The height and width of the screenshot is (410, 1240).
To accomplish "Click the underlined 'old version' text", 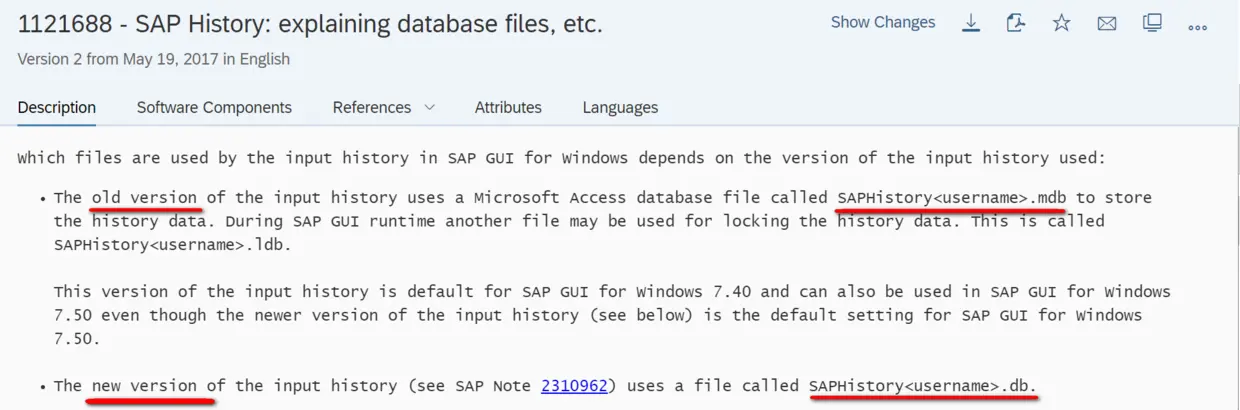I will click(x=144, y=197).
